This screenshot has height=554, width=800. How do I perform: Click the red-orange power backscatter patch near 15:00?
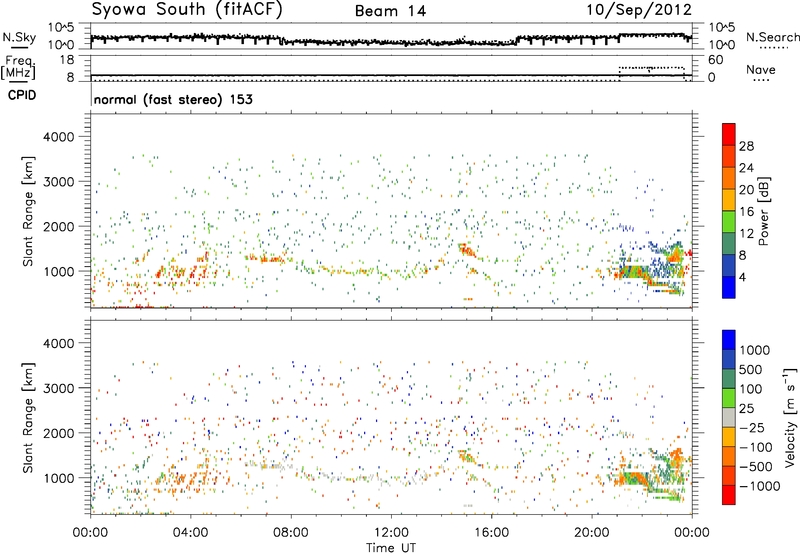[466, 249]
